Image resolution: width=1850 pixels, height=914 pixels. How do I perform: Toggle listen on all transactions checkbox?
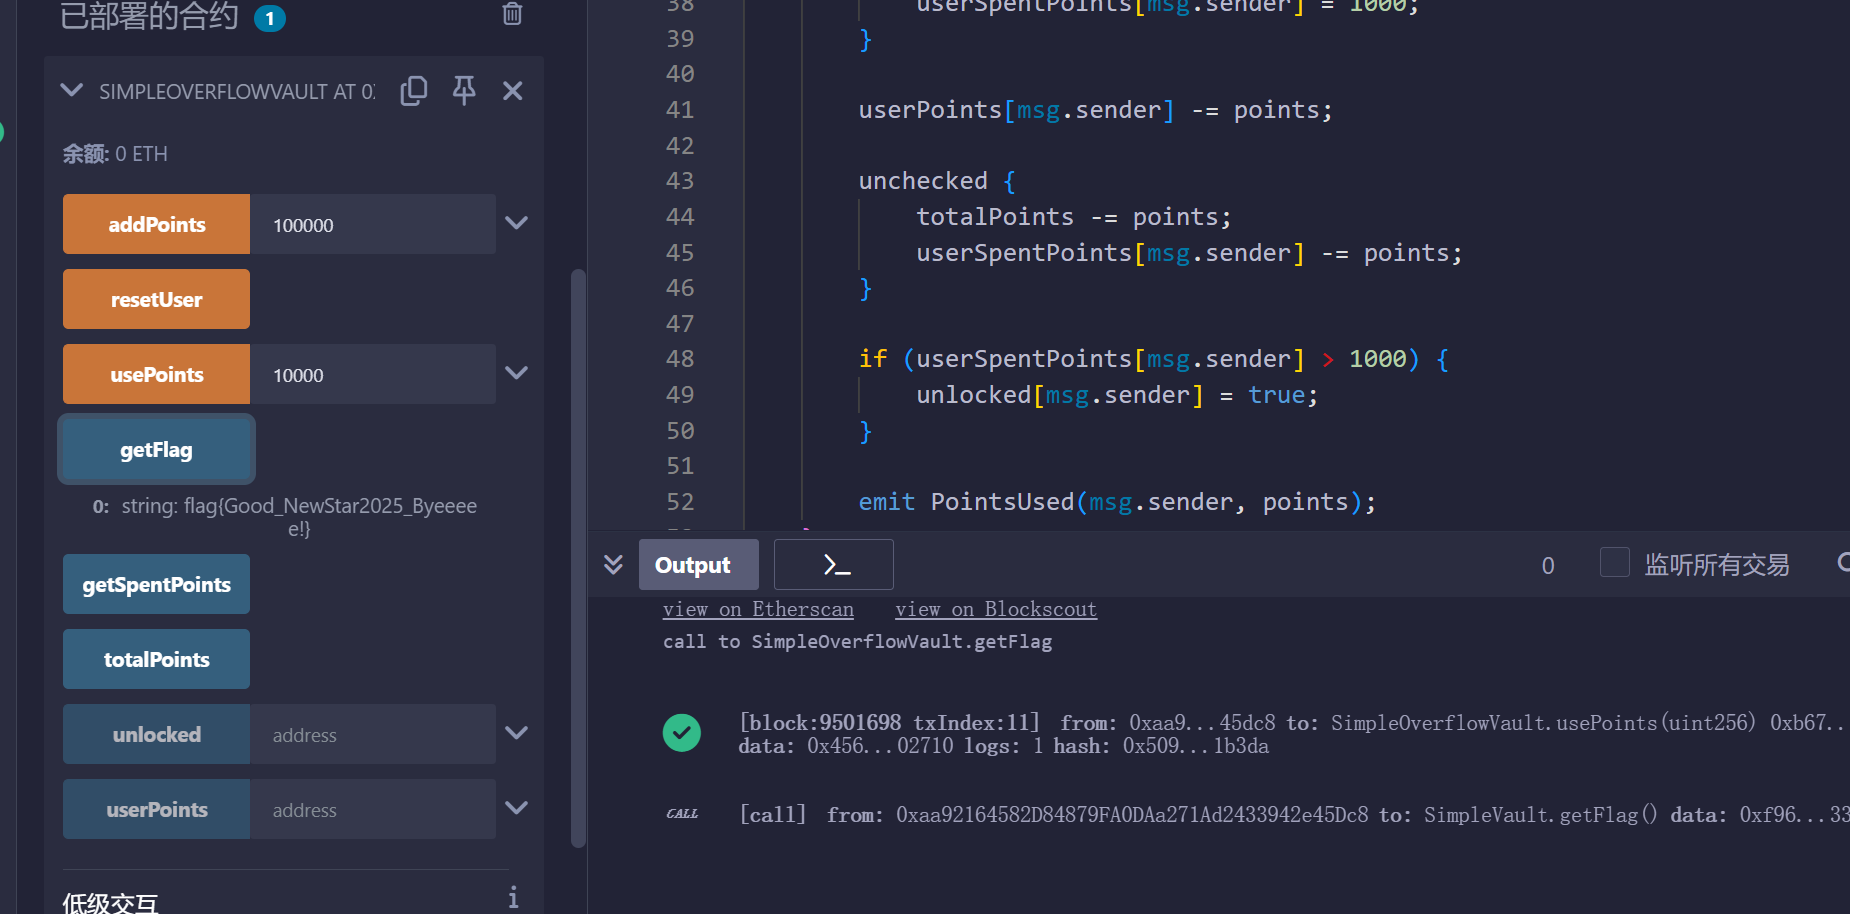click(x=1614, y=563)
